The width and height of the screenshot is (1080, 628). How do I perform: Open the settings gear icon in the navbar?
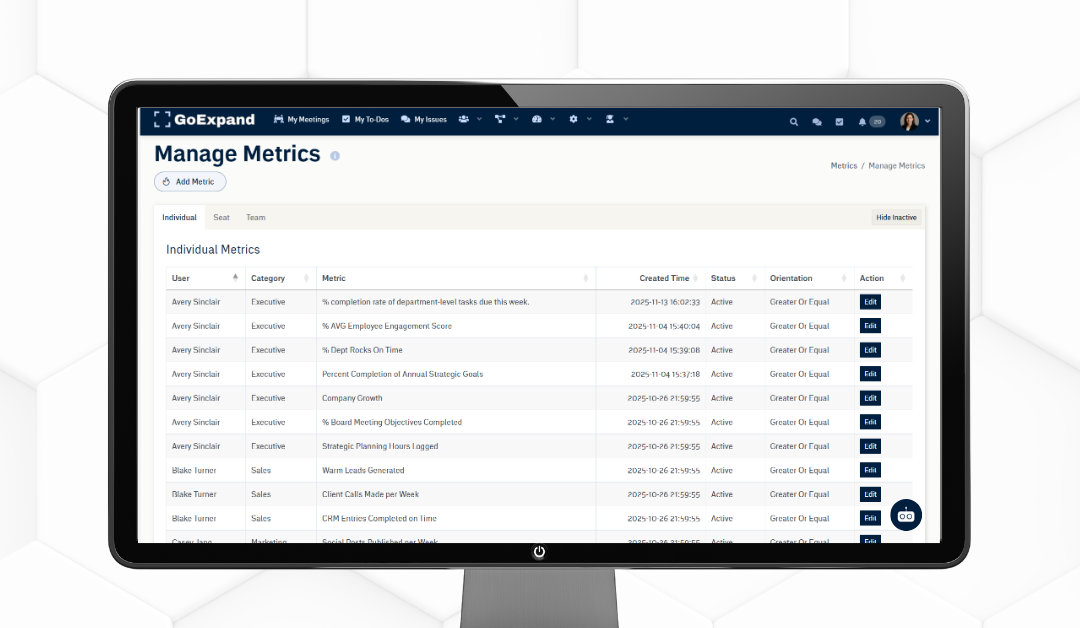tap(574, 119)
